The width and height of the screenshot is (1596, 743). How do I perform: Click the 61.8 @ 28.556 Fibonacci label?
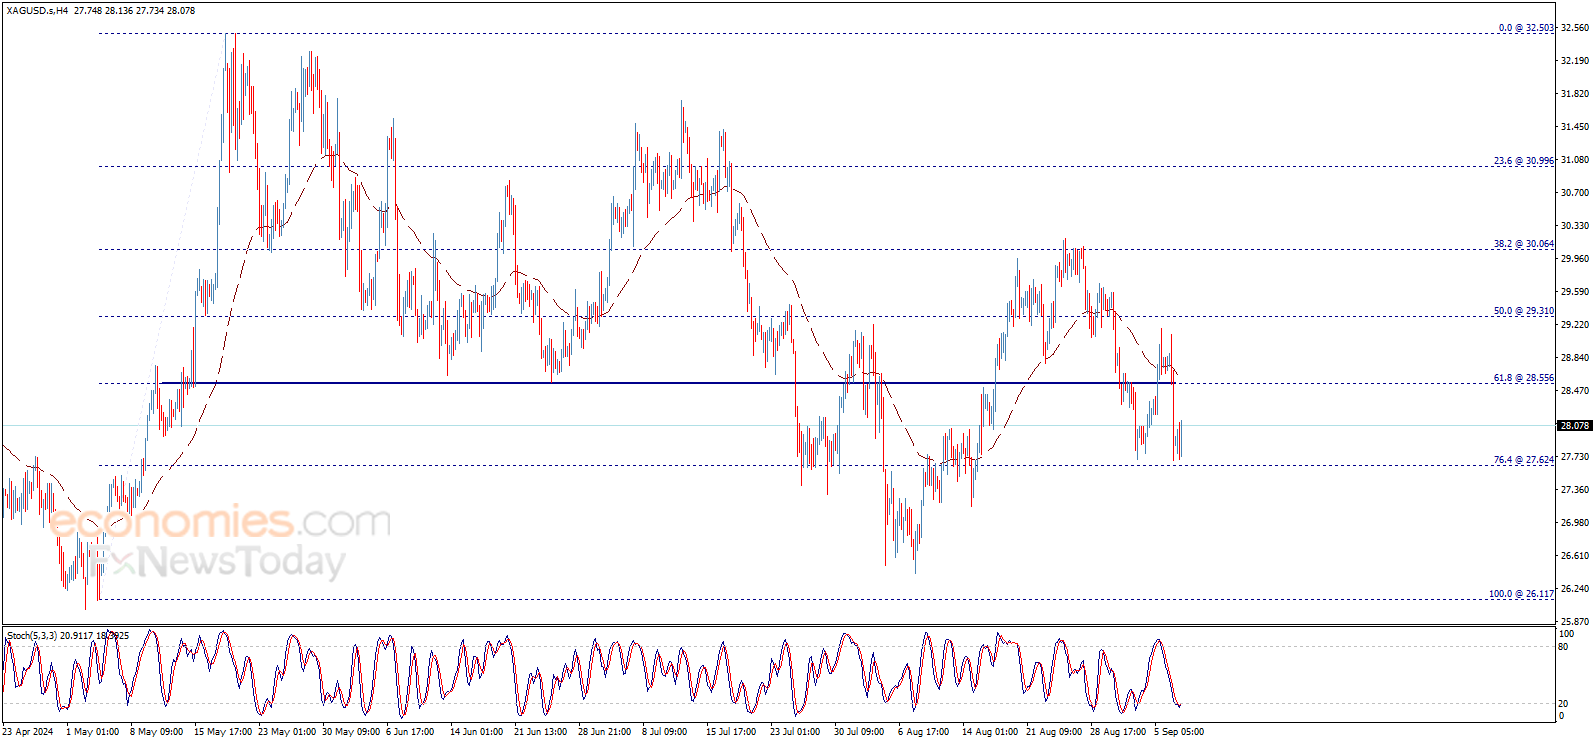1524,378
